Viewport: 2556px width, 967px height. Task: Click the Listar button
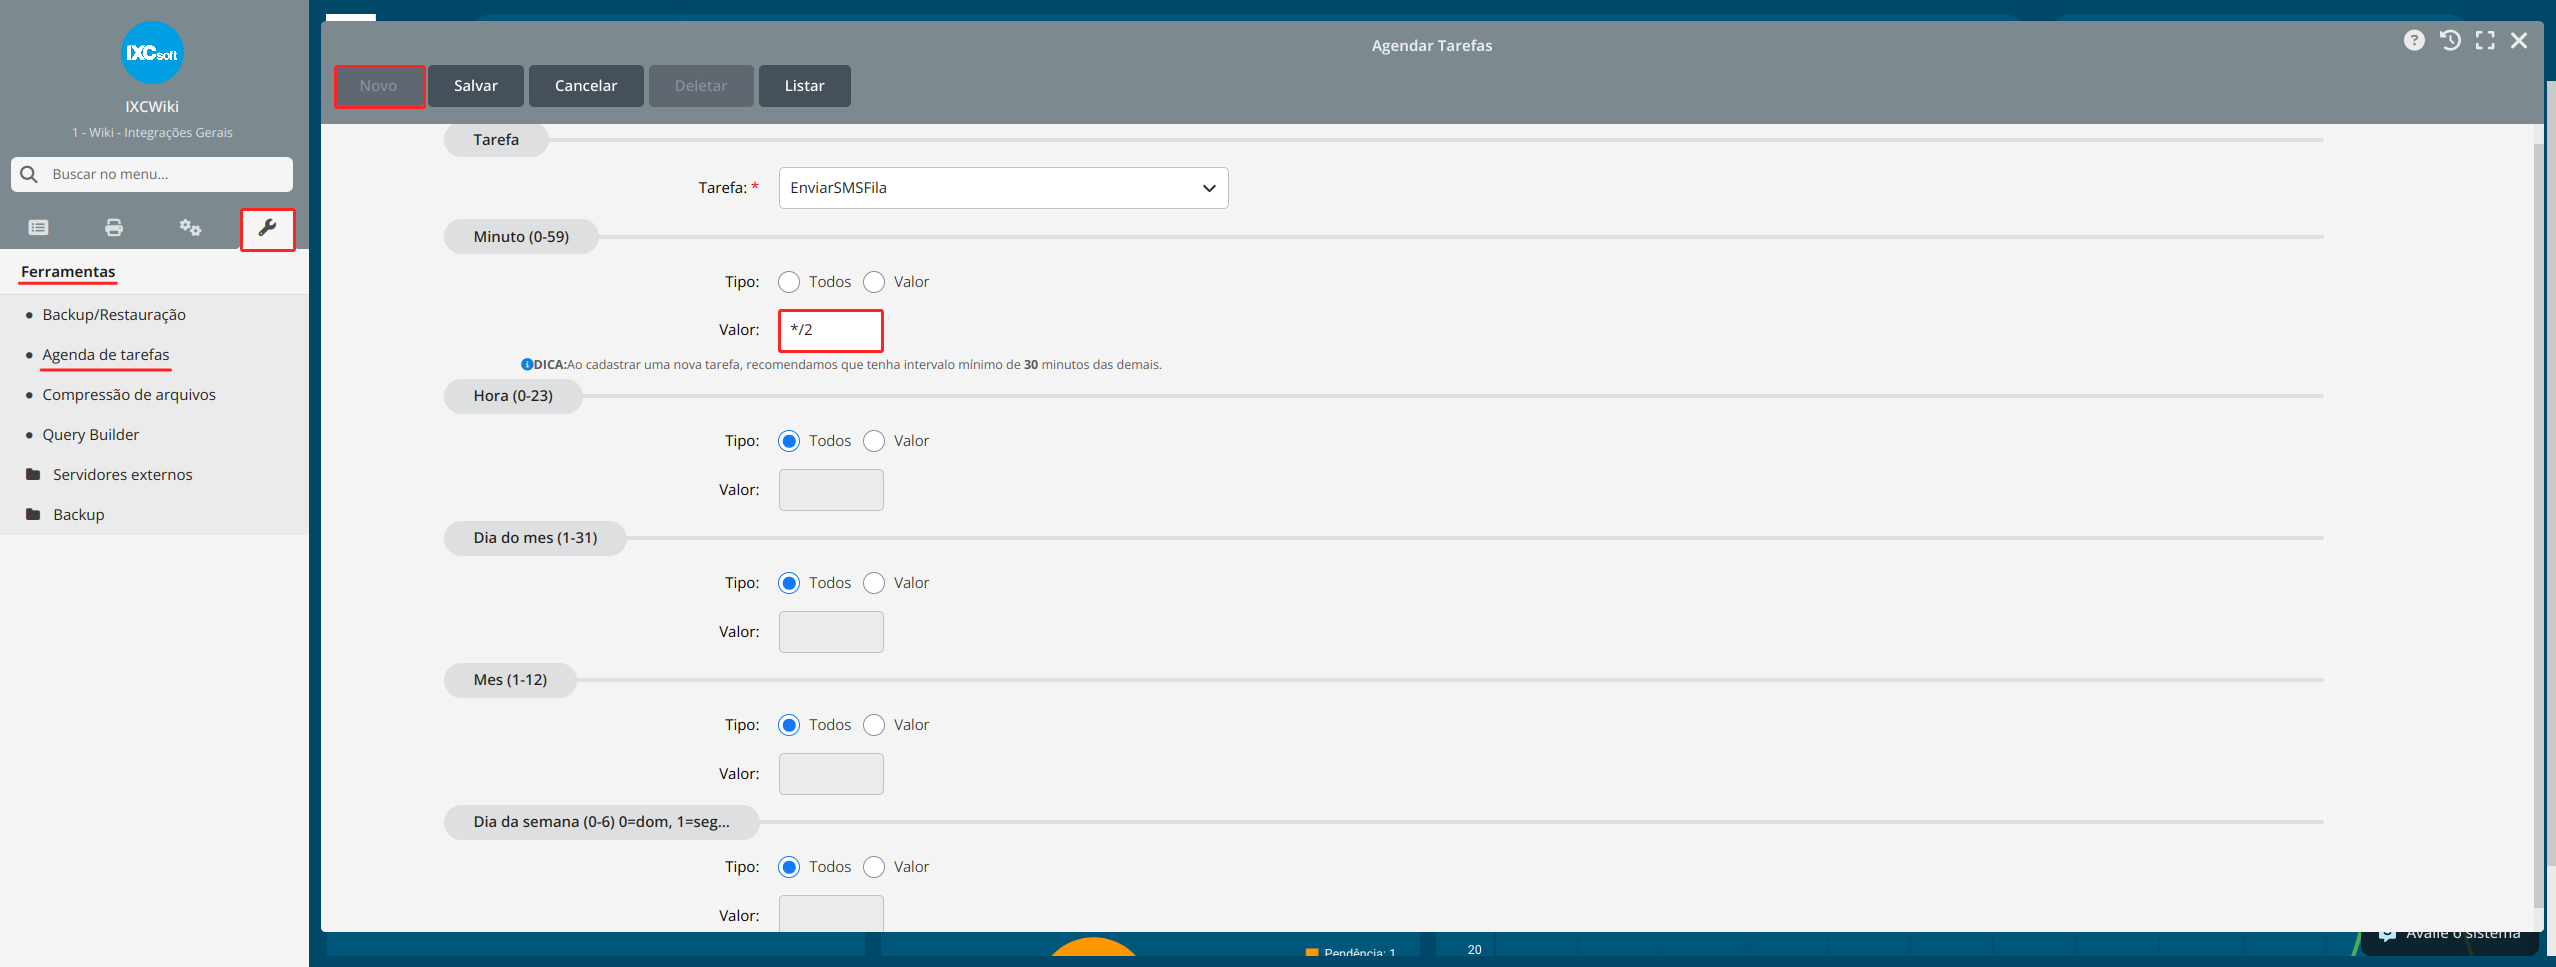805,86
